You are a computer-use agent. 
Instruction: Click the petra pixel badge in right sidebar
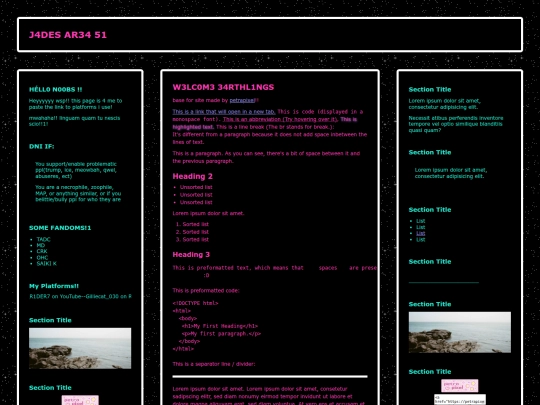459,386
